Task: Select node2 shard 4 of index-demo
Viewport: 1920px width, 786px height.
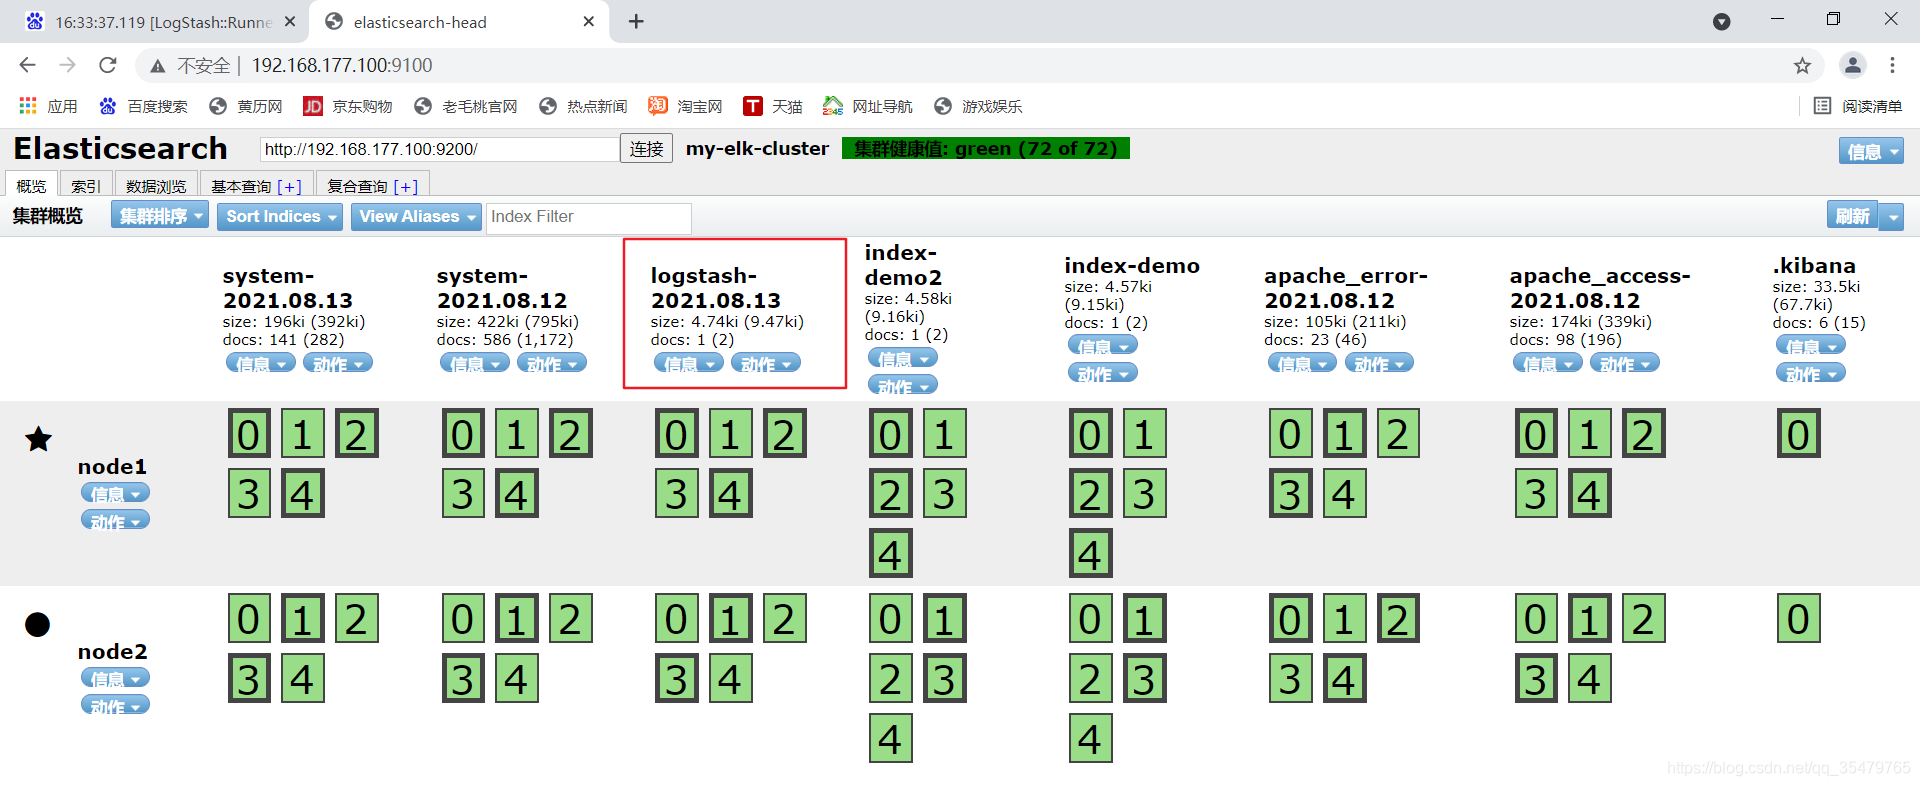Action: (1091, 738)
